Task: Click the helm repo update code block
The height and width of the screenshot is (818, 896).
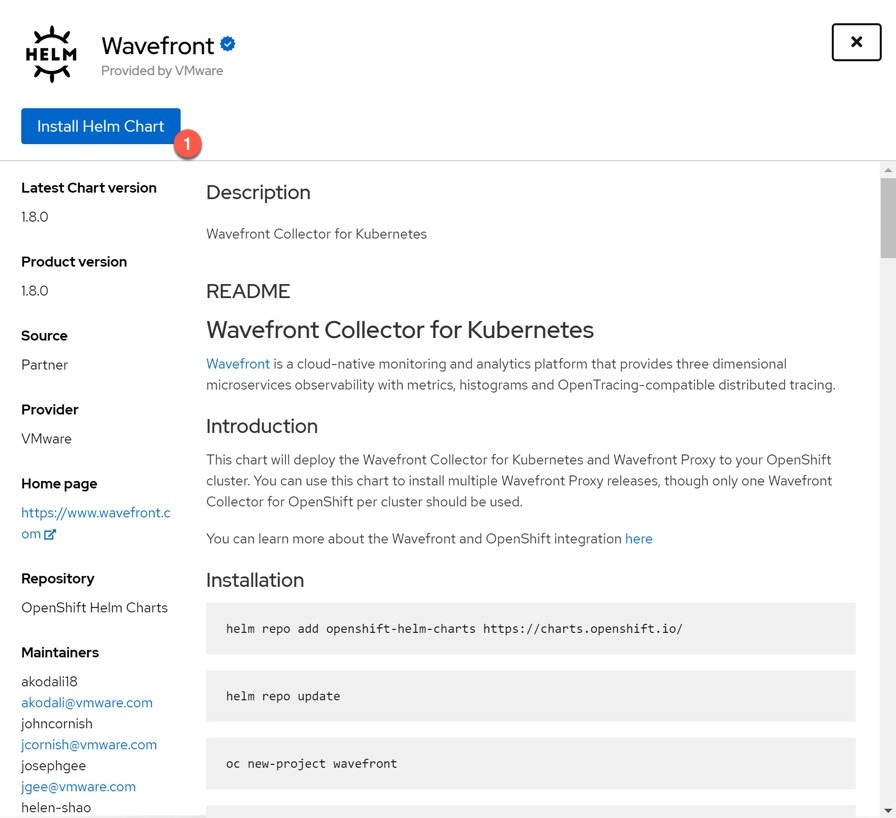Action: pos(531,696)
